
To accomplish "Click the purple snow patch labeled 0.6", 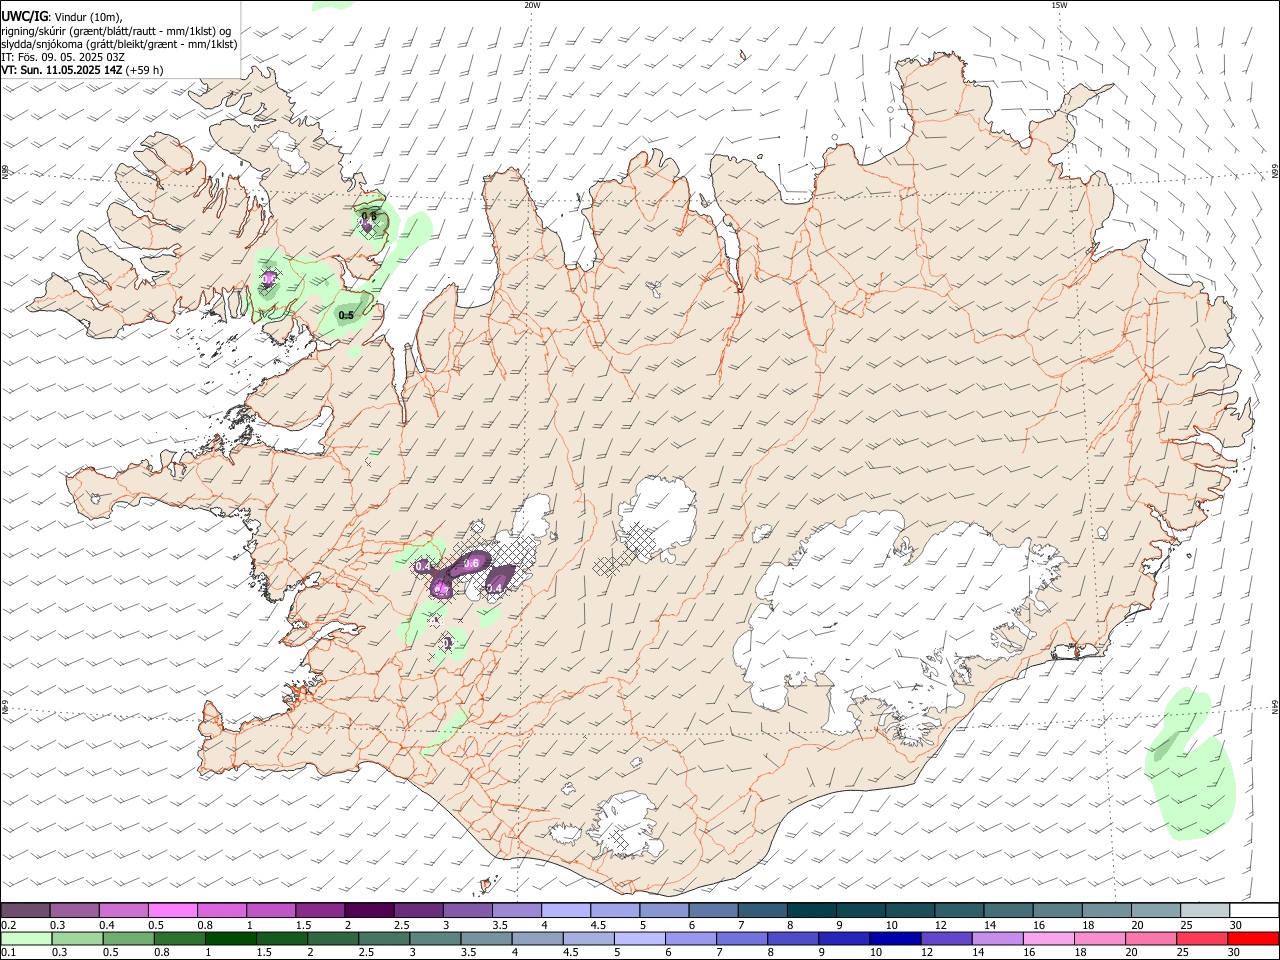I will [x=470, y=565].
